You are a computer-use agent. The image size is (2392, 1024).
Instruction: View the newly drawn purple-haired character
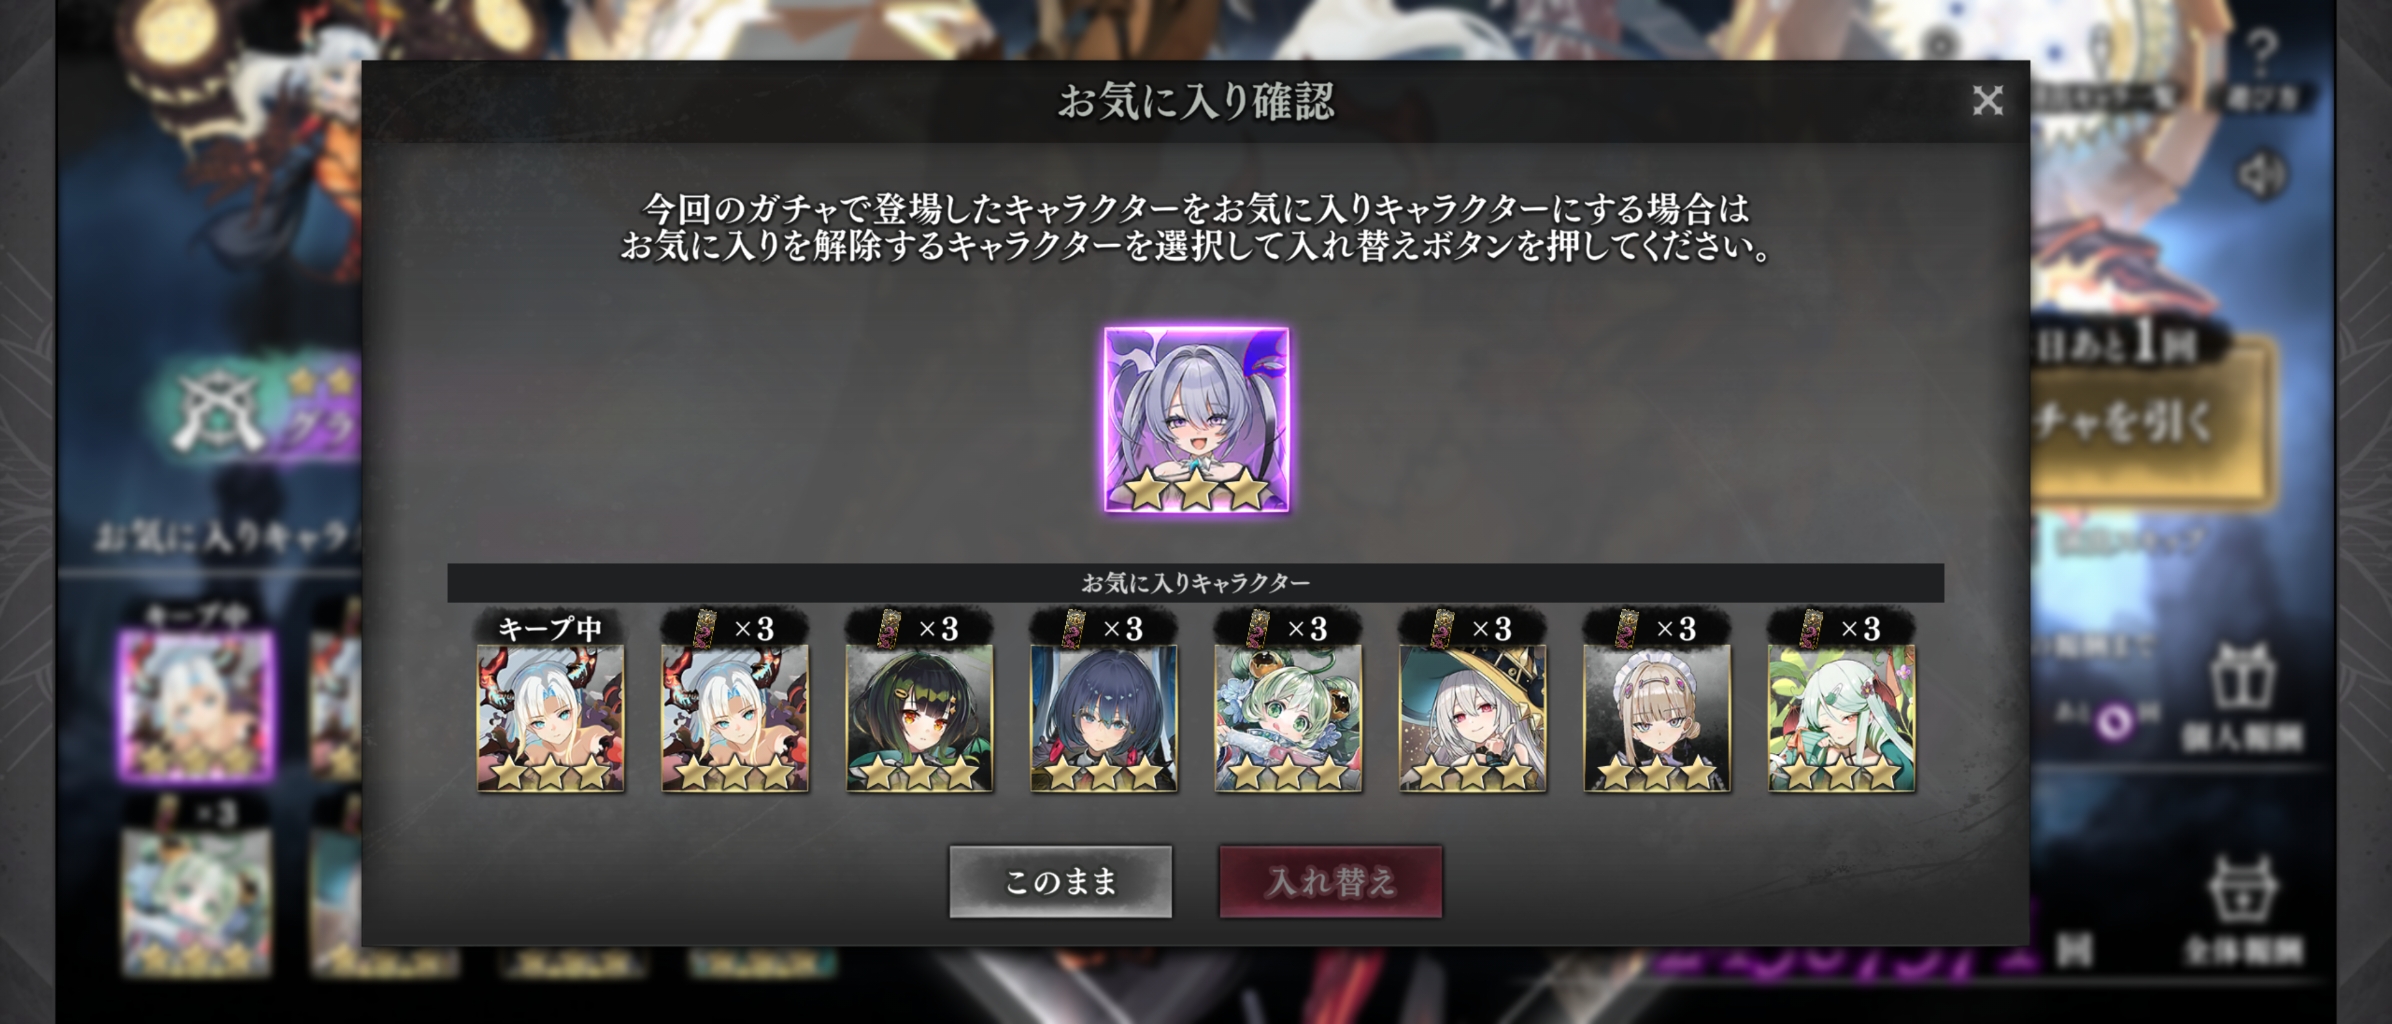[x=1196, y=419]
